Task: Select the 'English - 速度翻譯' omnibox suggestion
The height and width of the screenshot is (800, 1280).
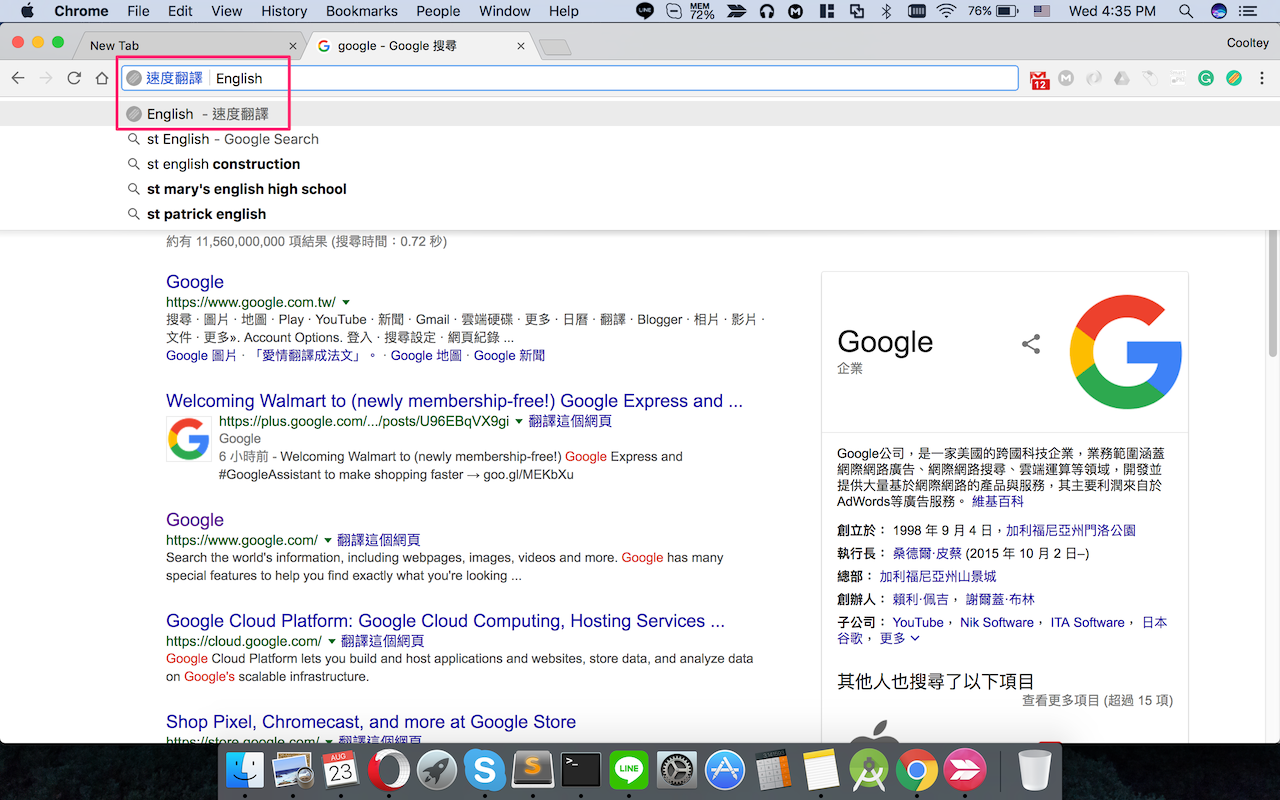Action: click(640, 114)
